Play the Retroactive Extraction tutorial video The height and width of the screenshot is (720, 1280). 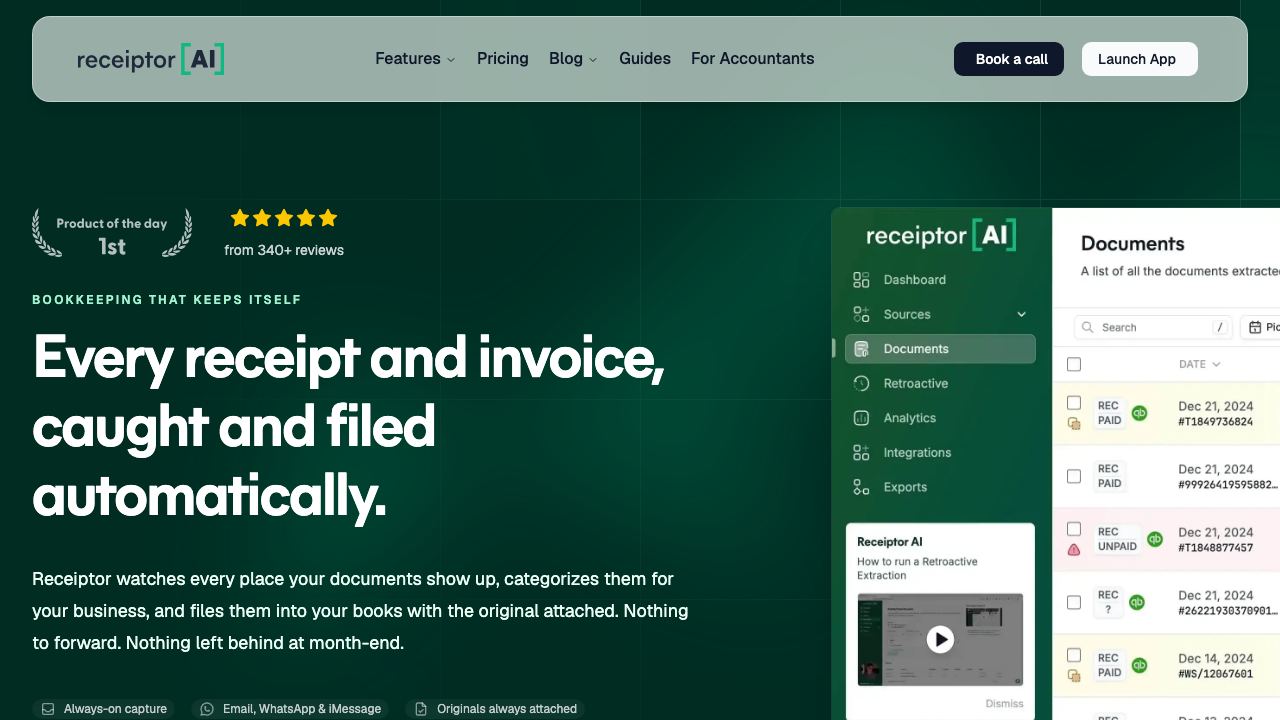tap(940, 639)
